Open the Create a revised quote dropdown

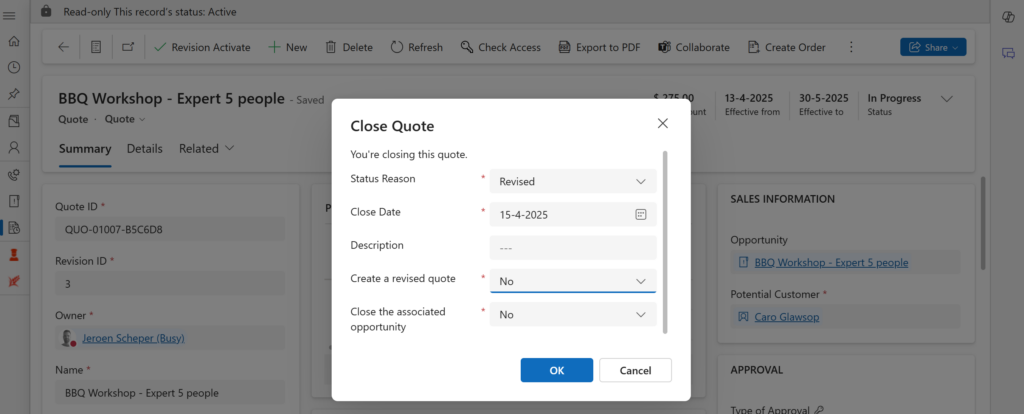573,281
